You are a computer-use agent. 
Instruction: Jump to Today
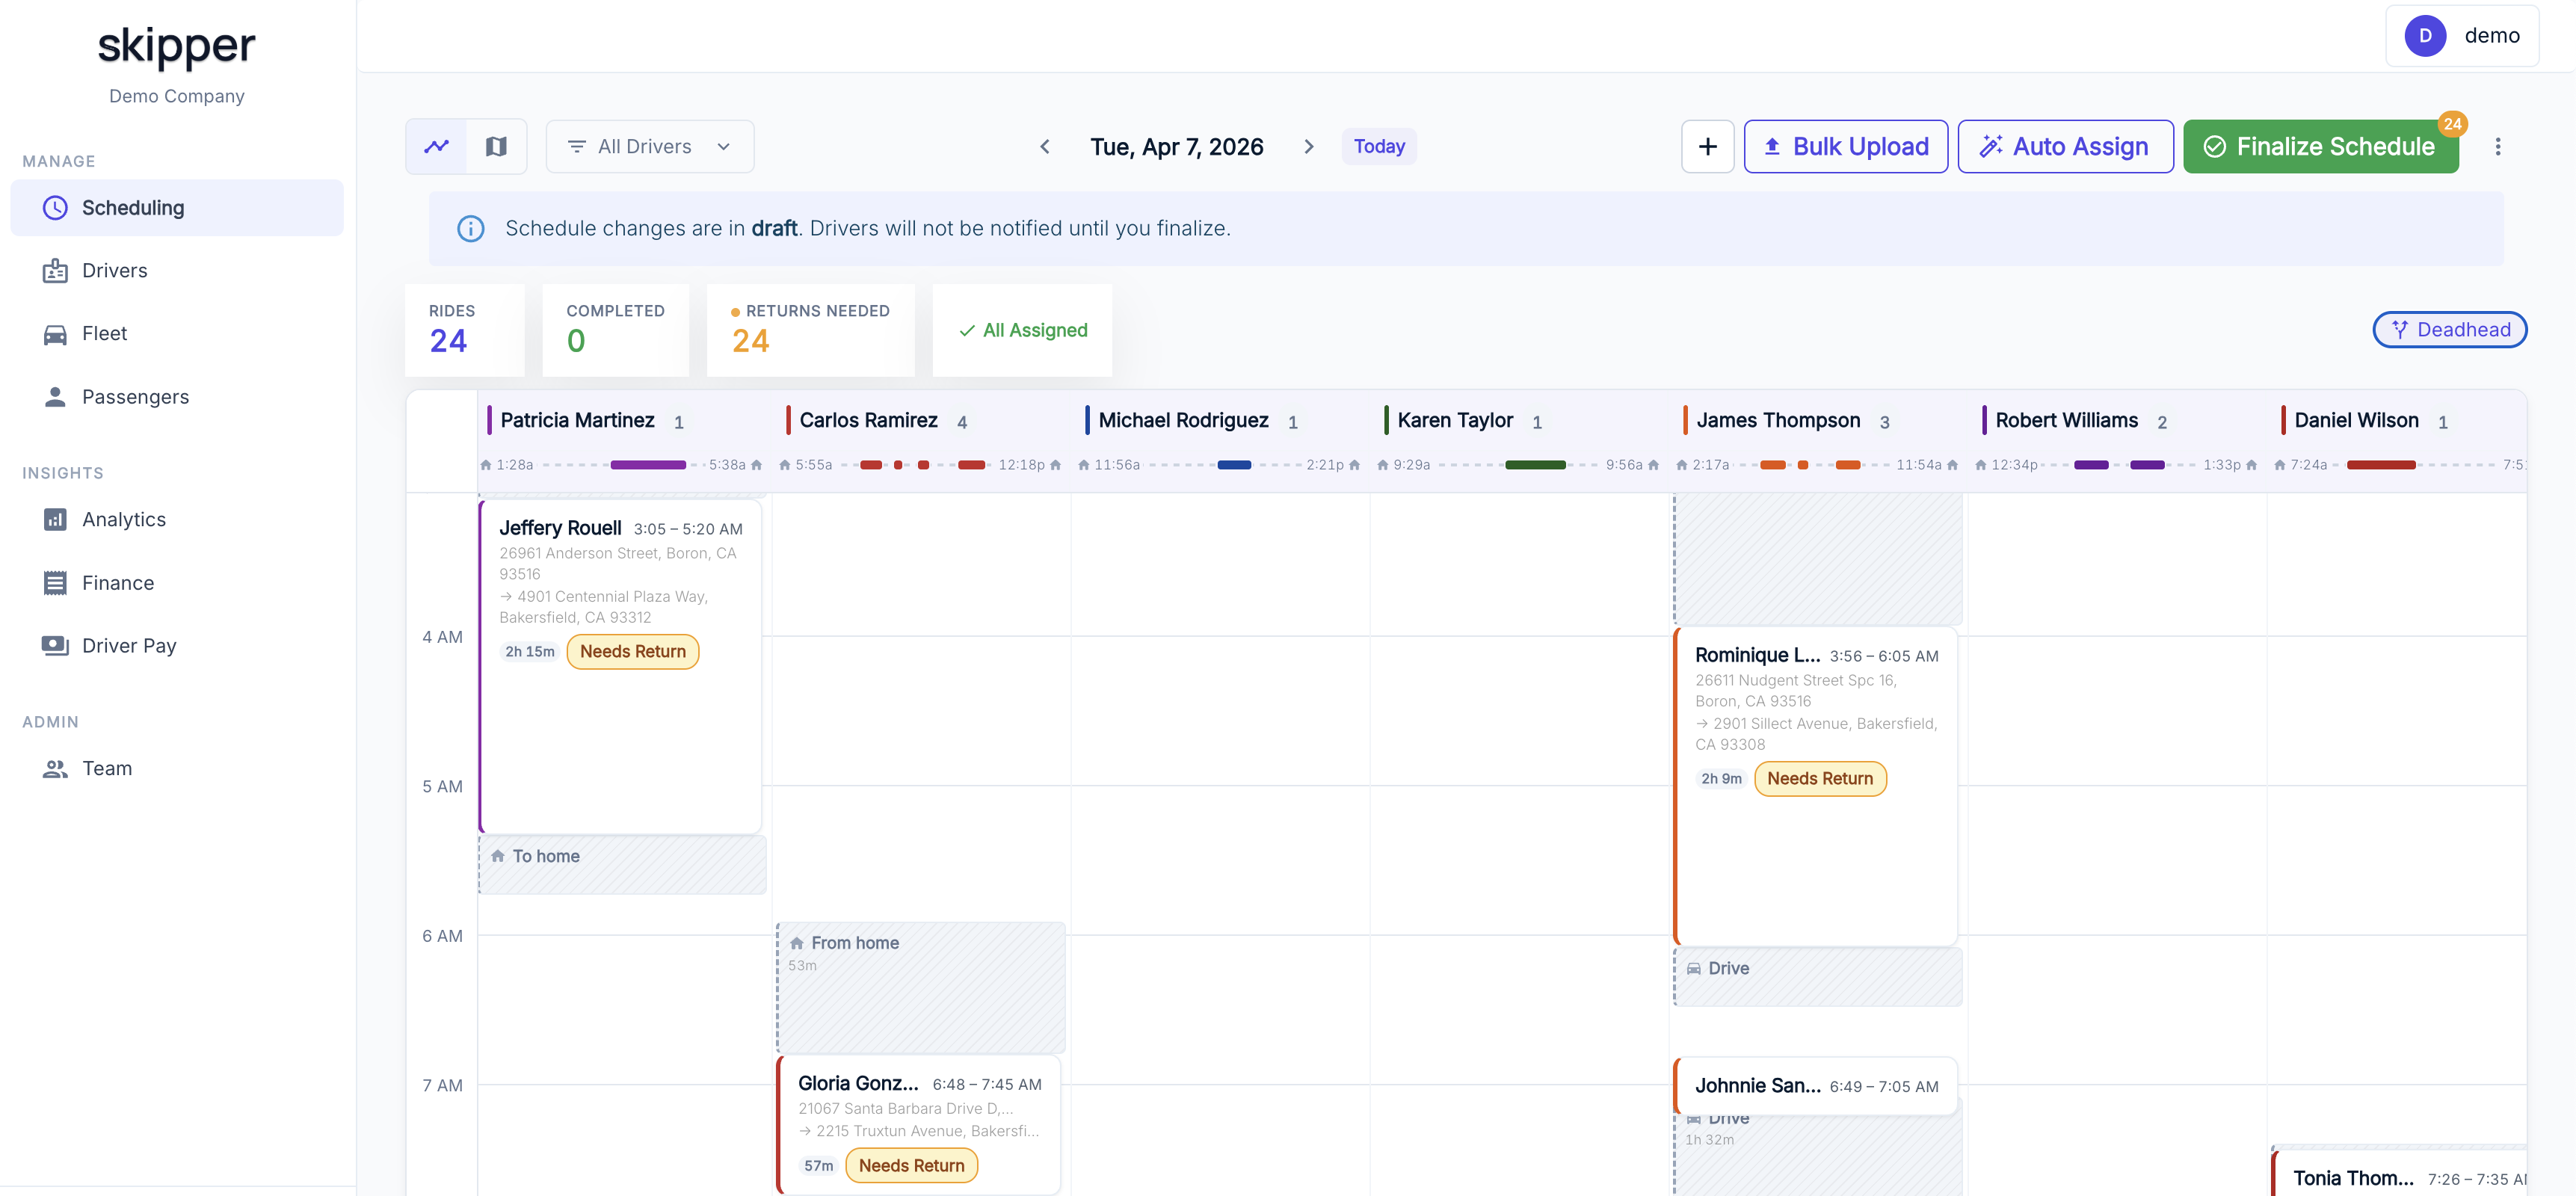coord(1379,147)
